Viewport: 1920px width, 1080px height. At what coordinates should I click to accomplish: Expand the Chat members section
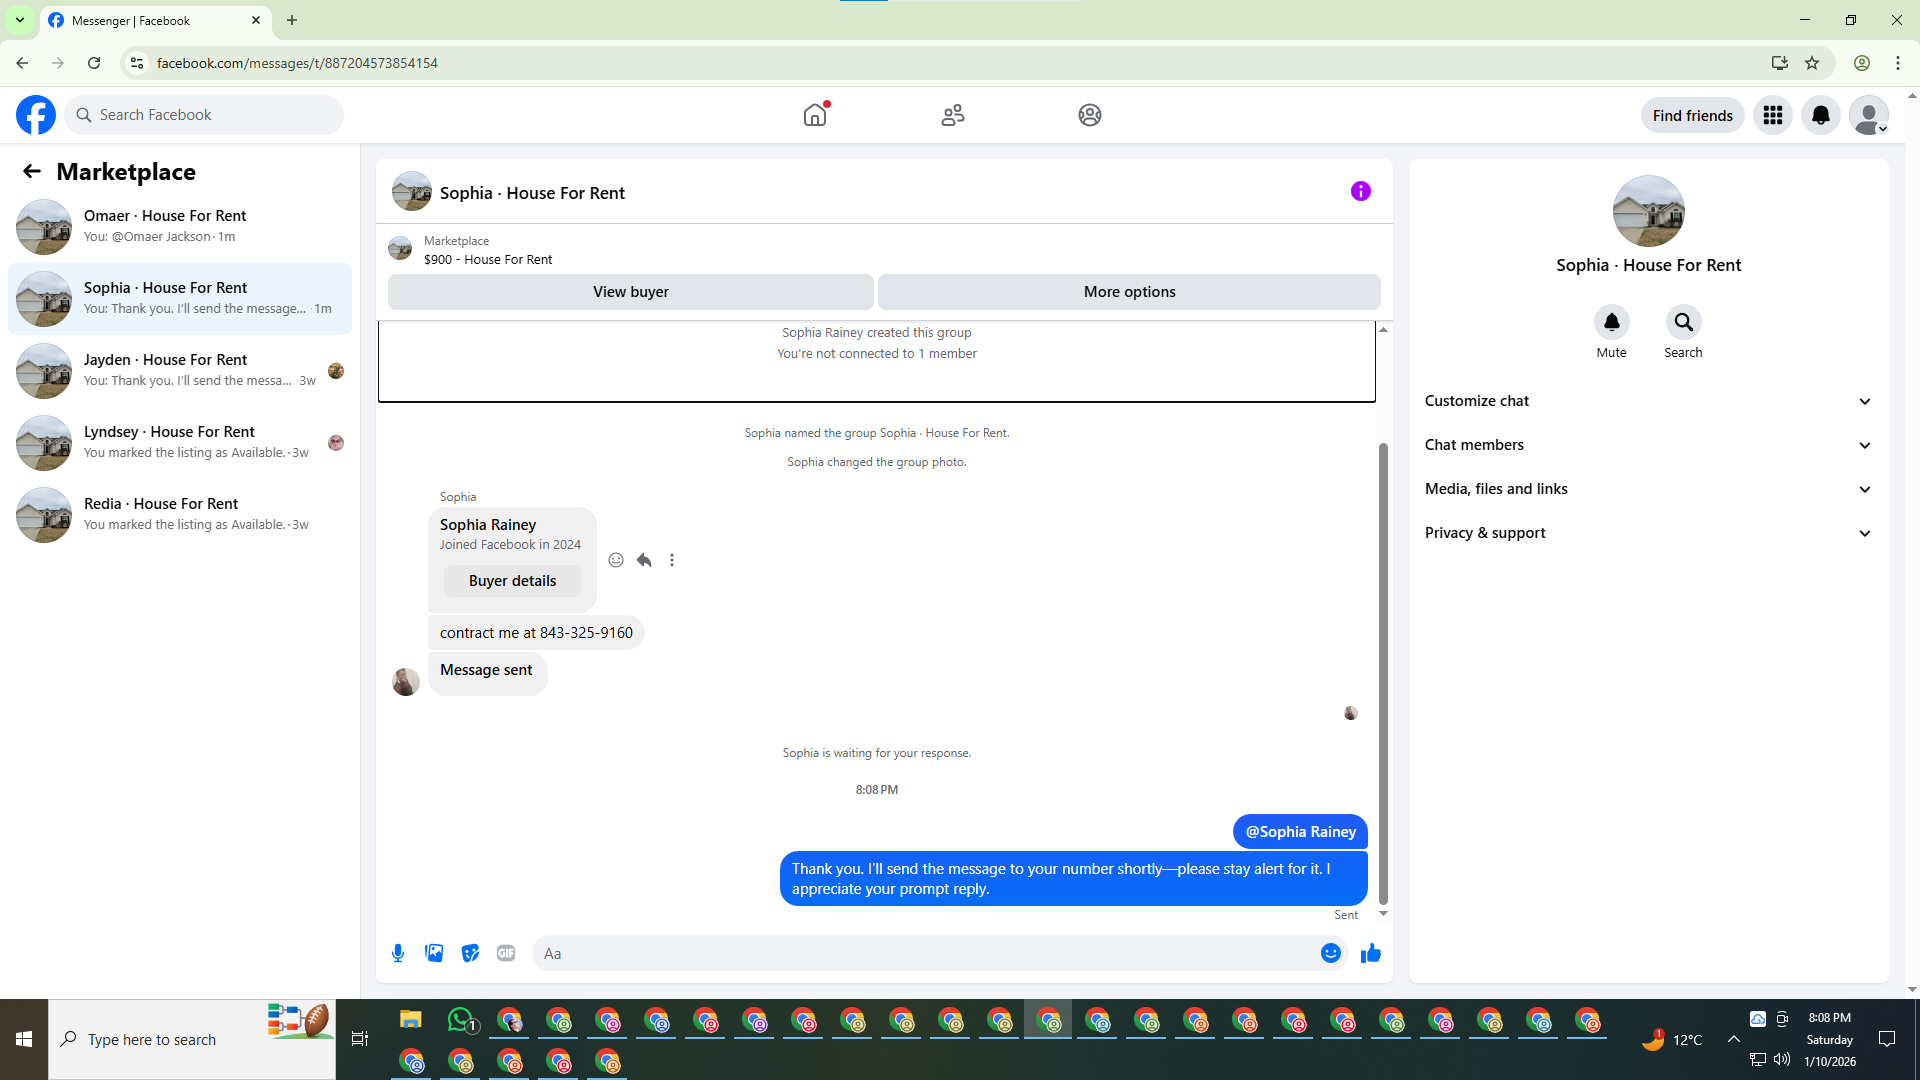pyautogui.click(x=1647, y=445)
